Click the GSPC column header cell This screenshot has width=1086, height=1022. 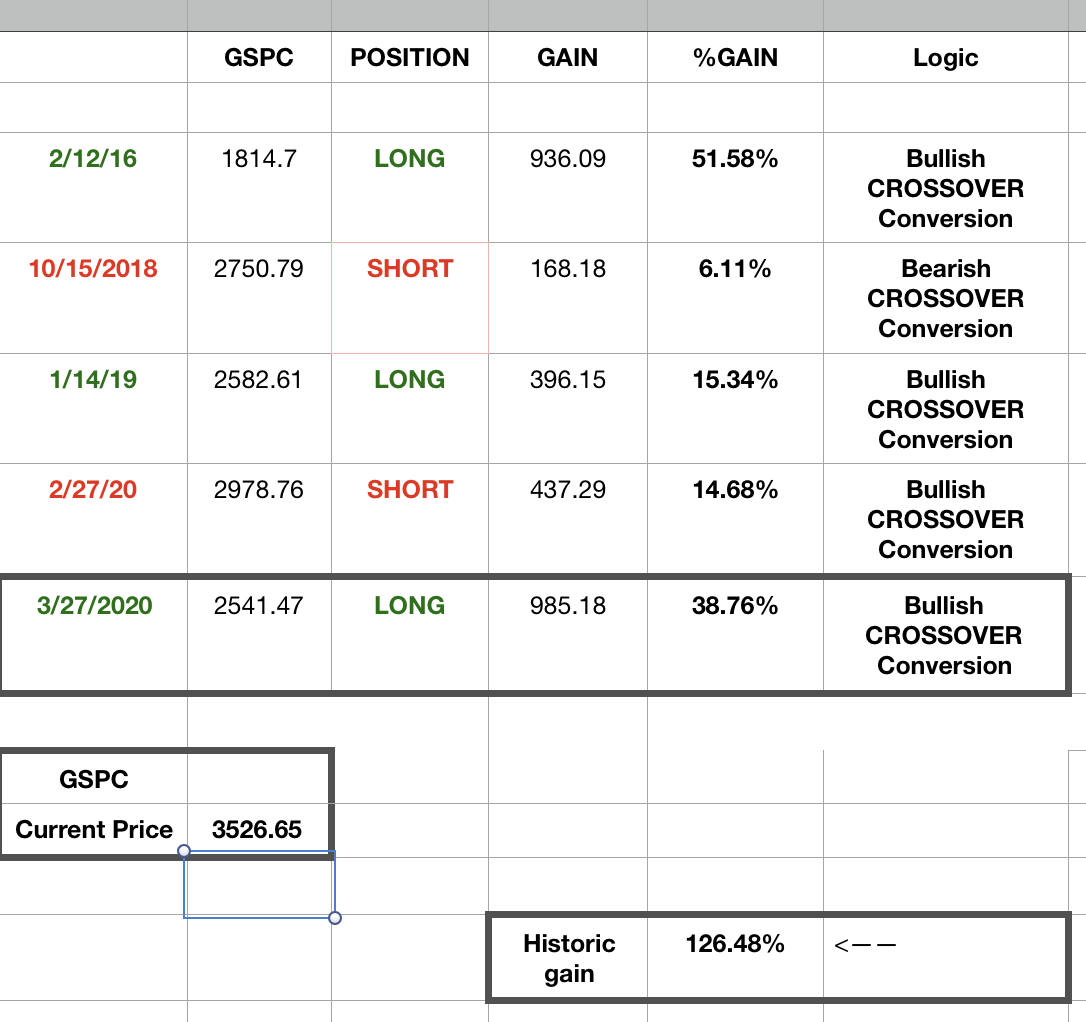259,58
